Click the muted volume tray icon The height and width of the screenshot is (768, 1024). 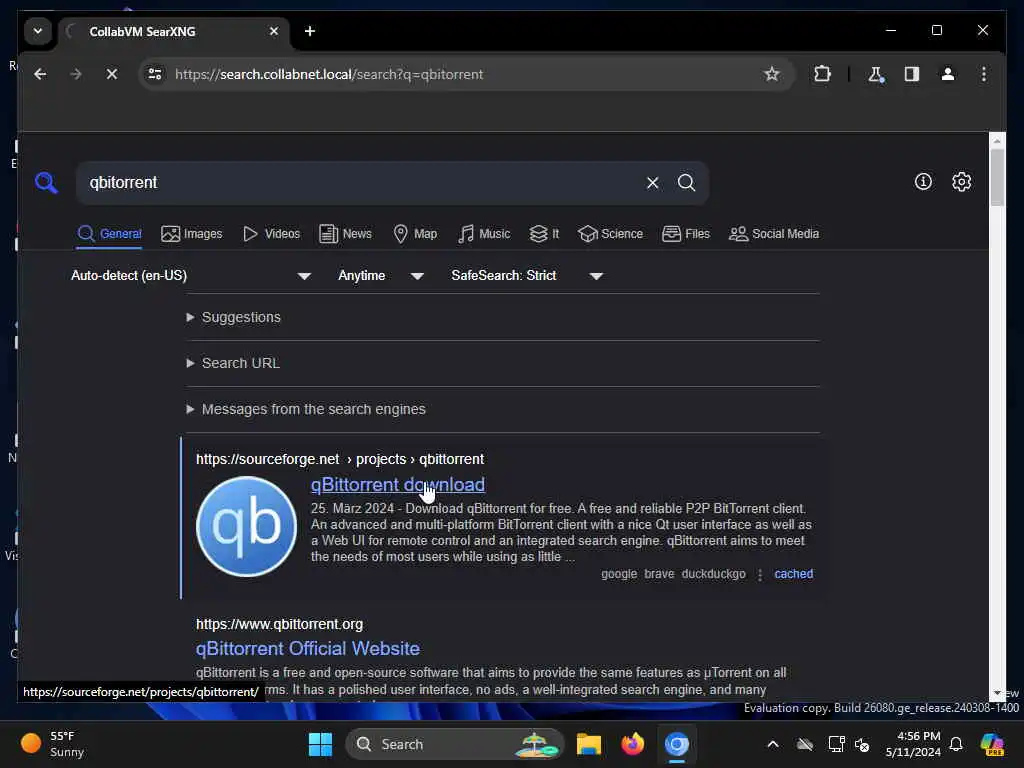861,744
